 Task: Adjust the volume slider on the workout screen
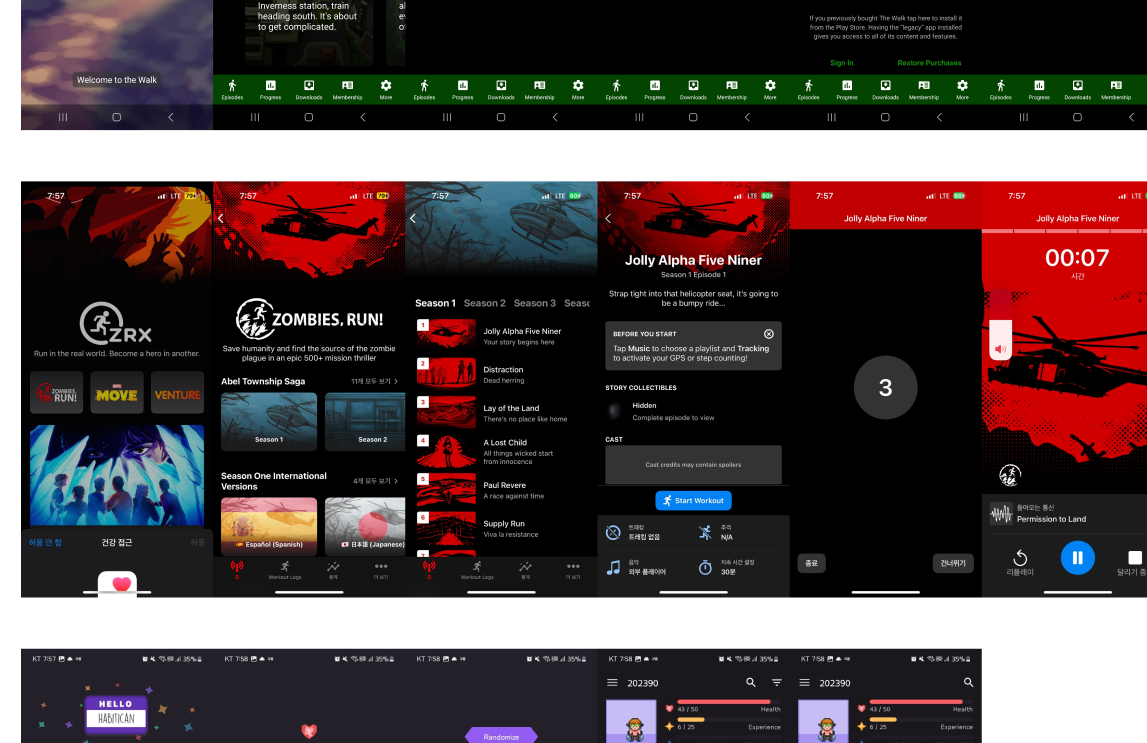pos(1001,325)
